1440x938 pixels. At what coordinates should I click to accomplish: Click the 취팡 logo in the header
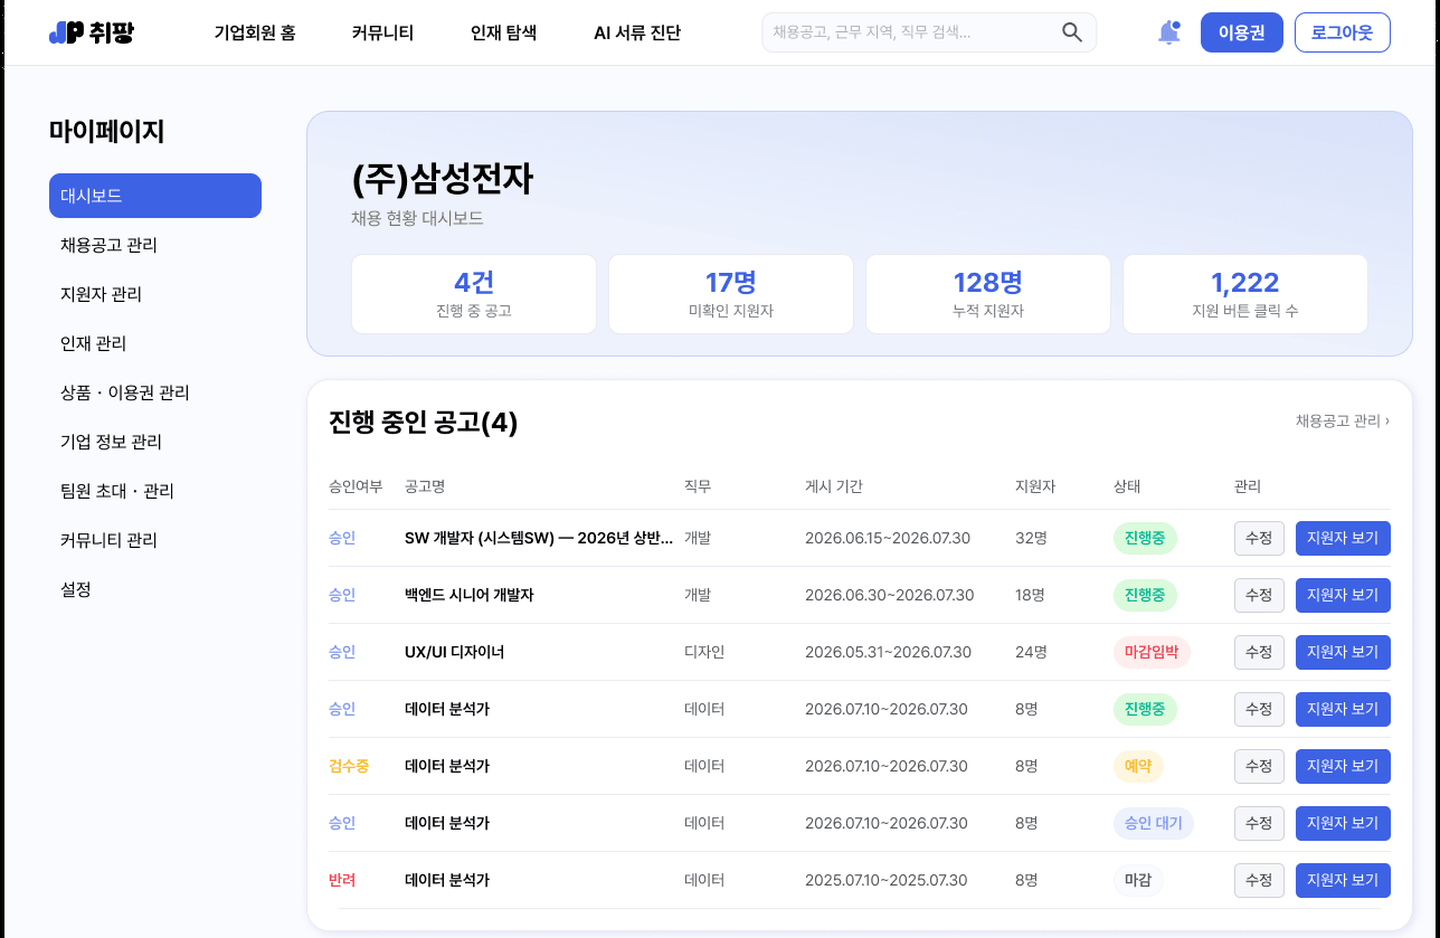pos(91,33)
